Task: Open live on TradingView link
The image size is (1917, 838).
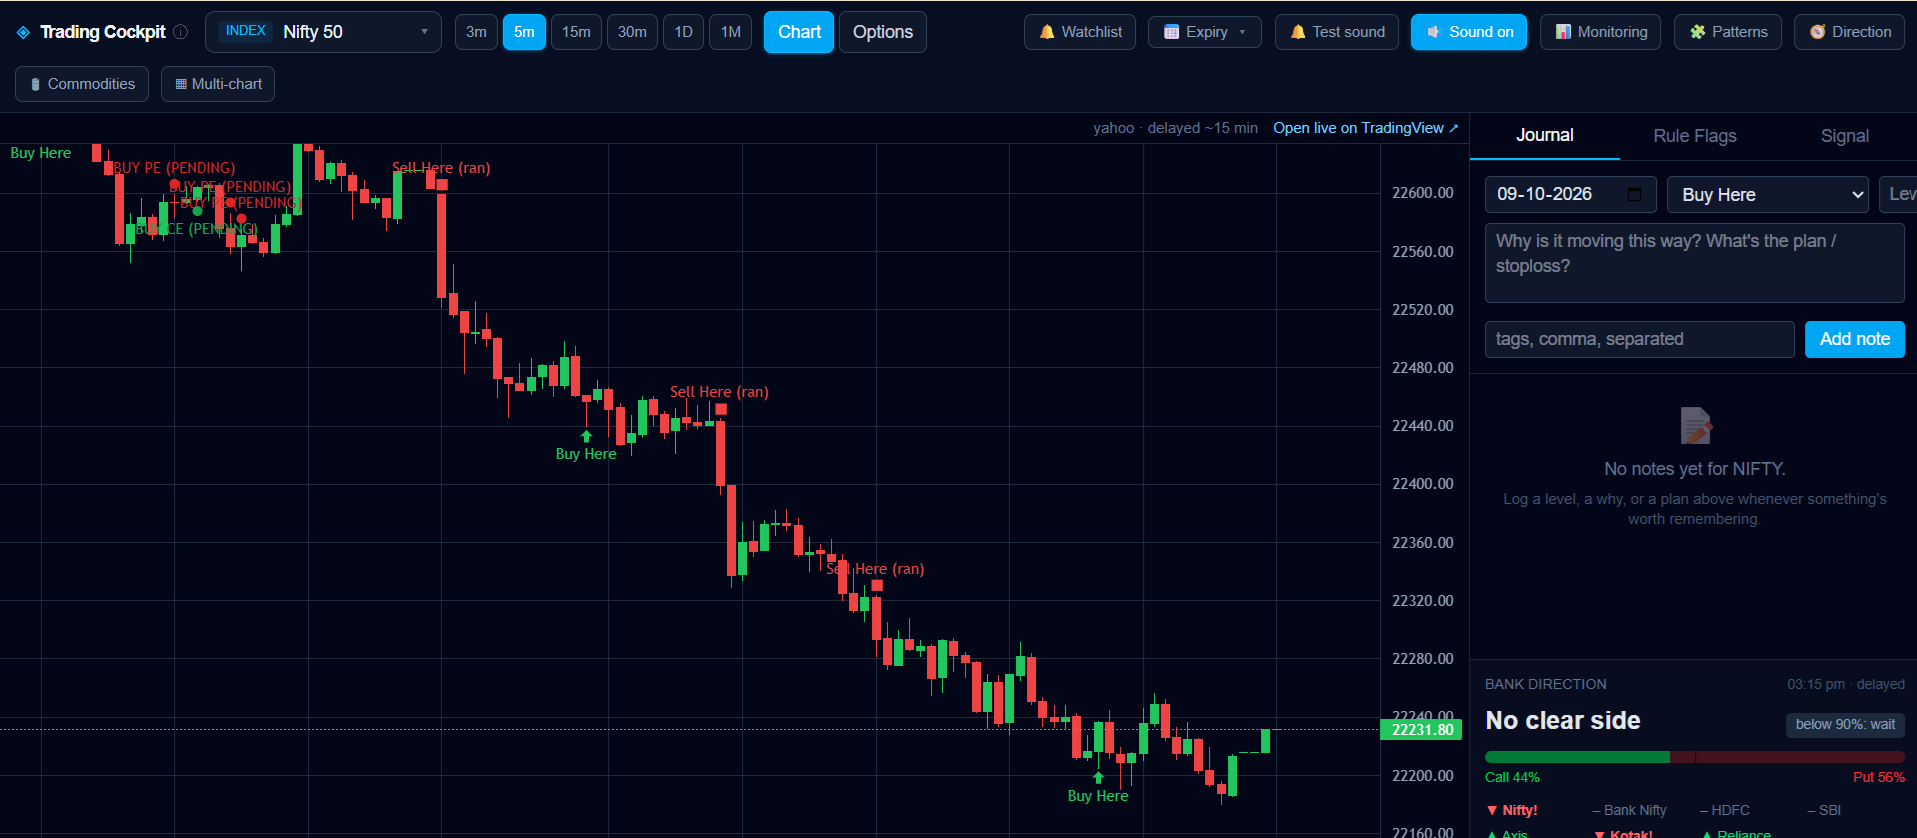Action: click(x=1366, y=128)
